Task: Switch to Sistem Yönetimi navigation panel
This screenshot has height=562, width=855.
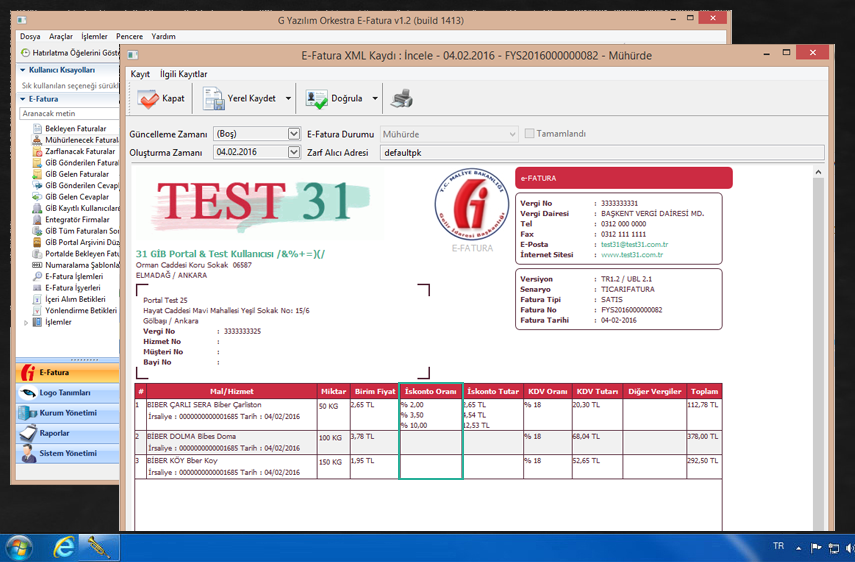Action: pyautogui.click(x=68, y=454)
